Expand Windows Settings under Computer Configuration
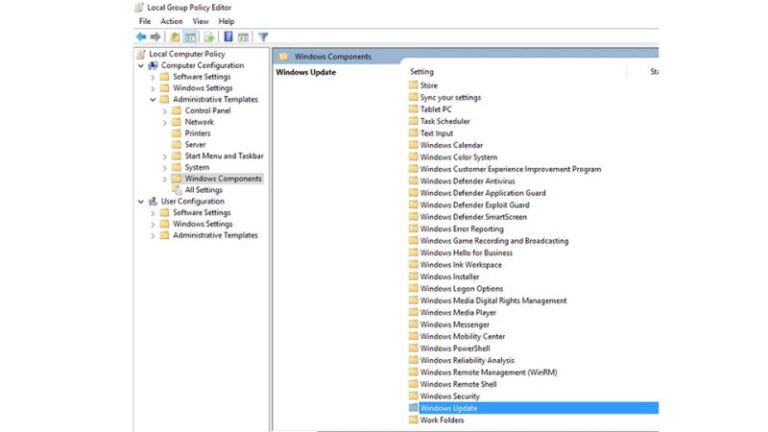The image size is (768, 432). click(153, 89)
